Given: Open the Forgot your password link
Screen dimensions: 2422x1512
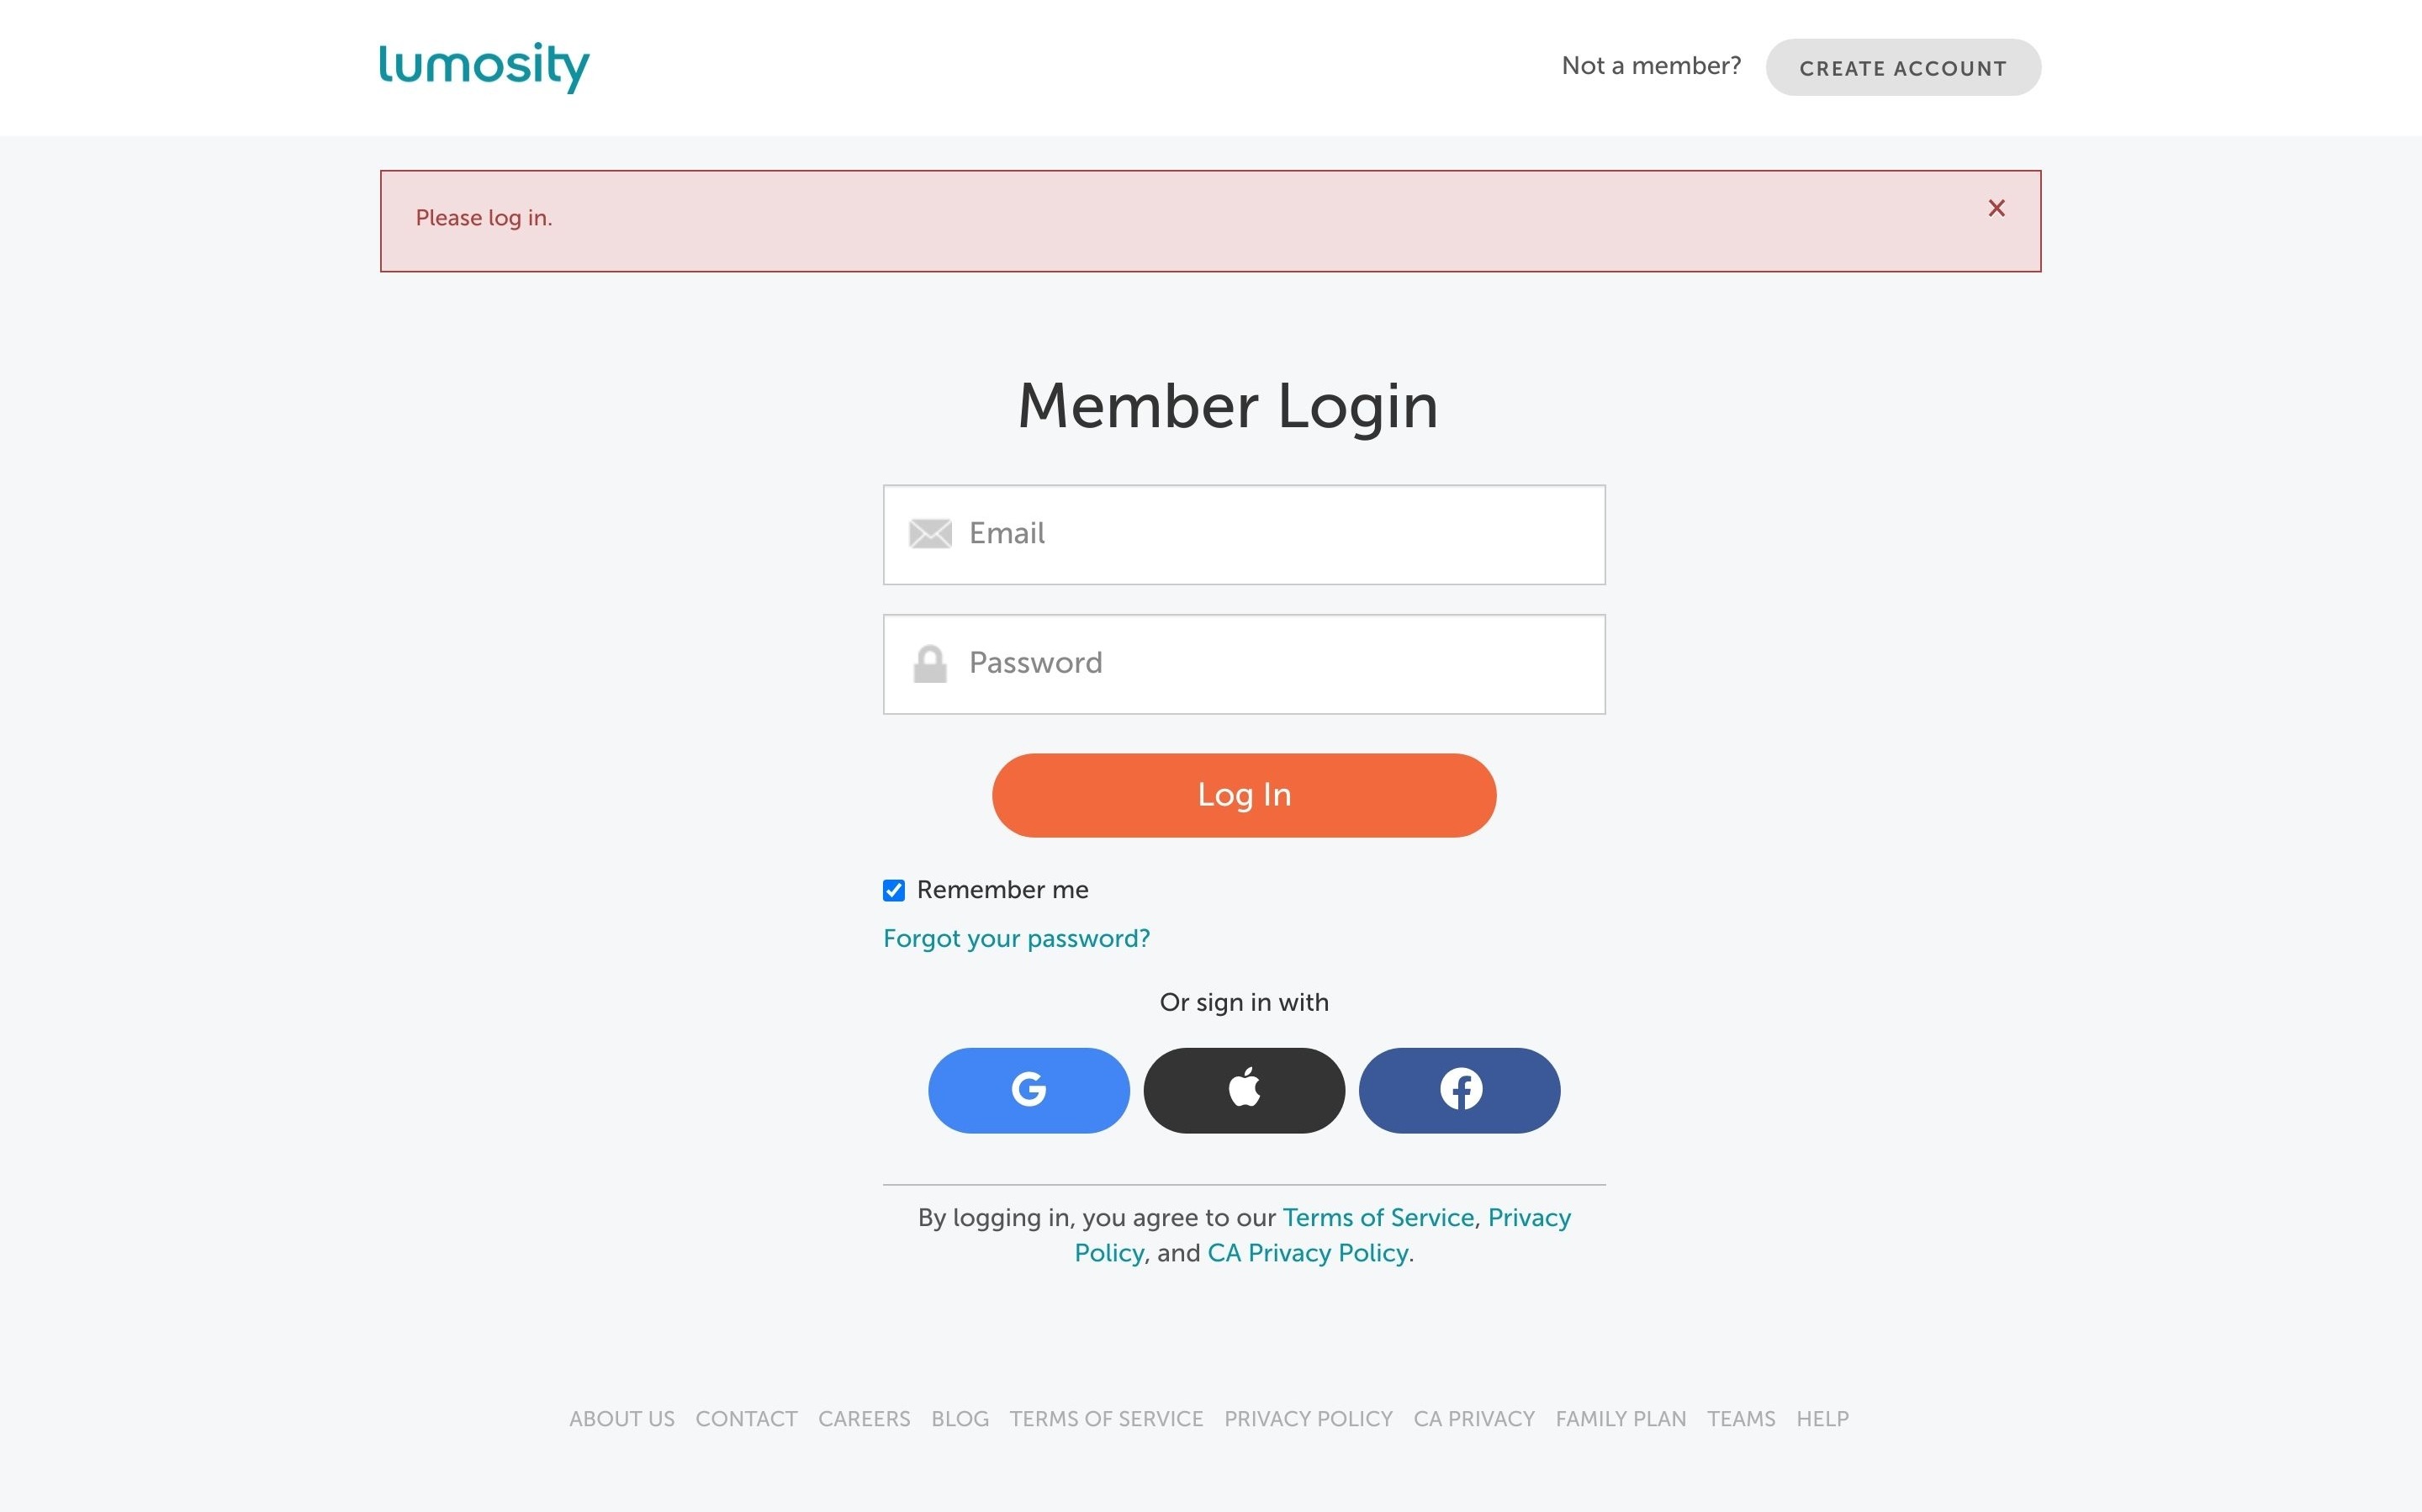Looking at the screenshot, I should (x=1016, y=939).
